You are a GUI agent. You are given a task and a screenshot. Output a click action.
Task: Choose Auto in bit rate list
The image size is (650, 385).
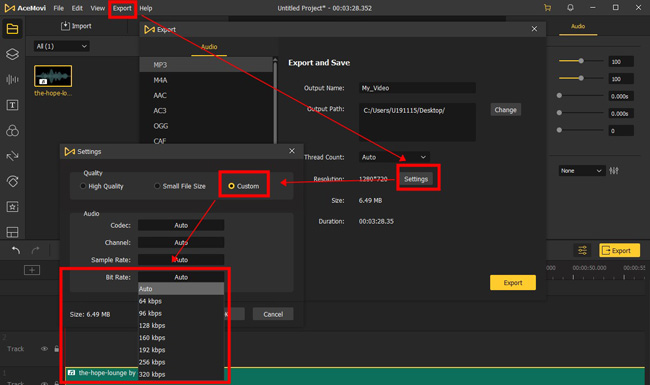181,289
